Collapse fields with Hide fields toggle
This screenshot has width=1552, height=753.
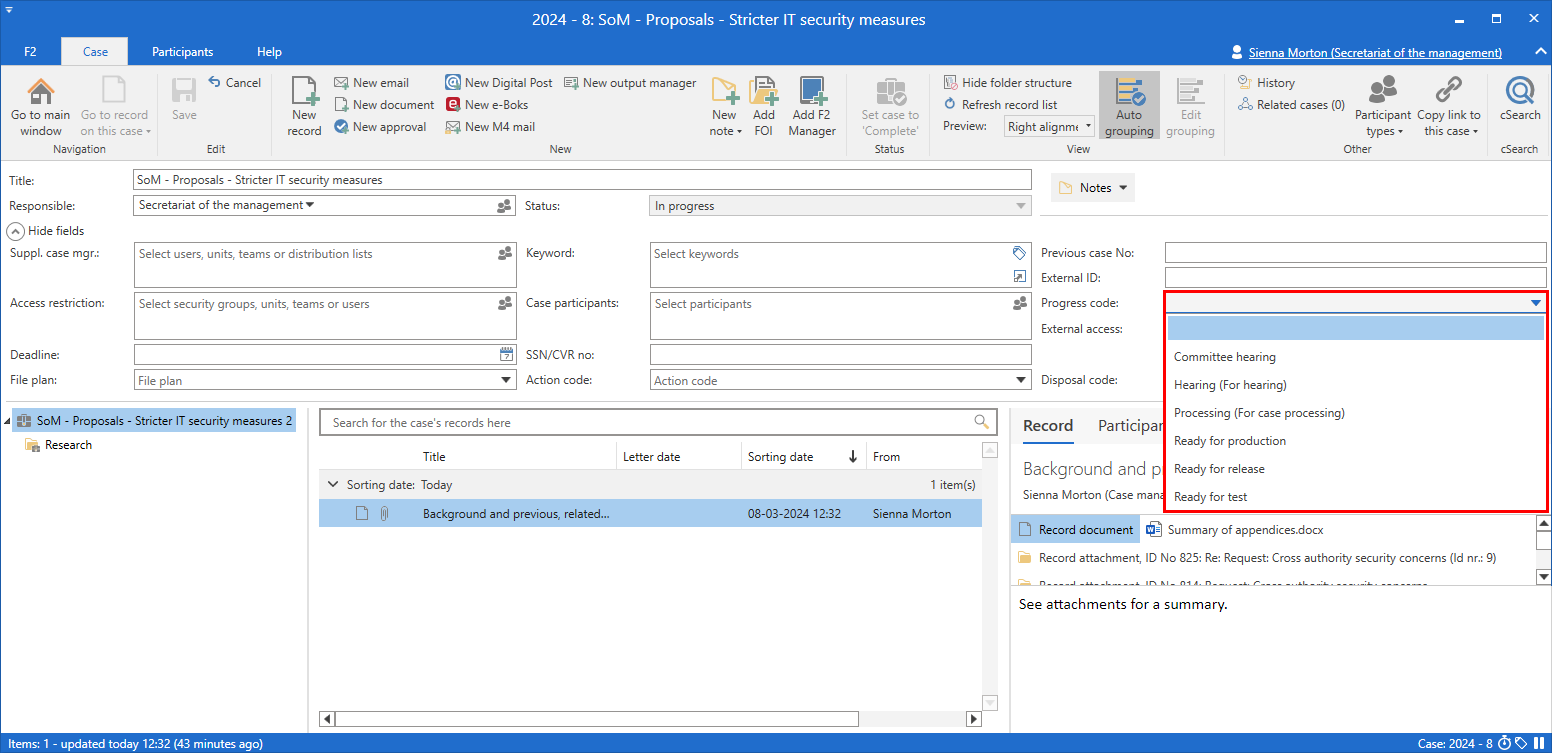coord(47,231)
